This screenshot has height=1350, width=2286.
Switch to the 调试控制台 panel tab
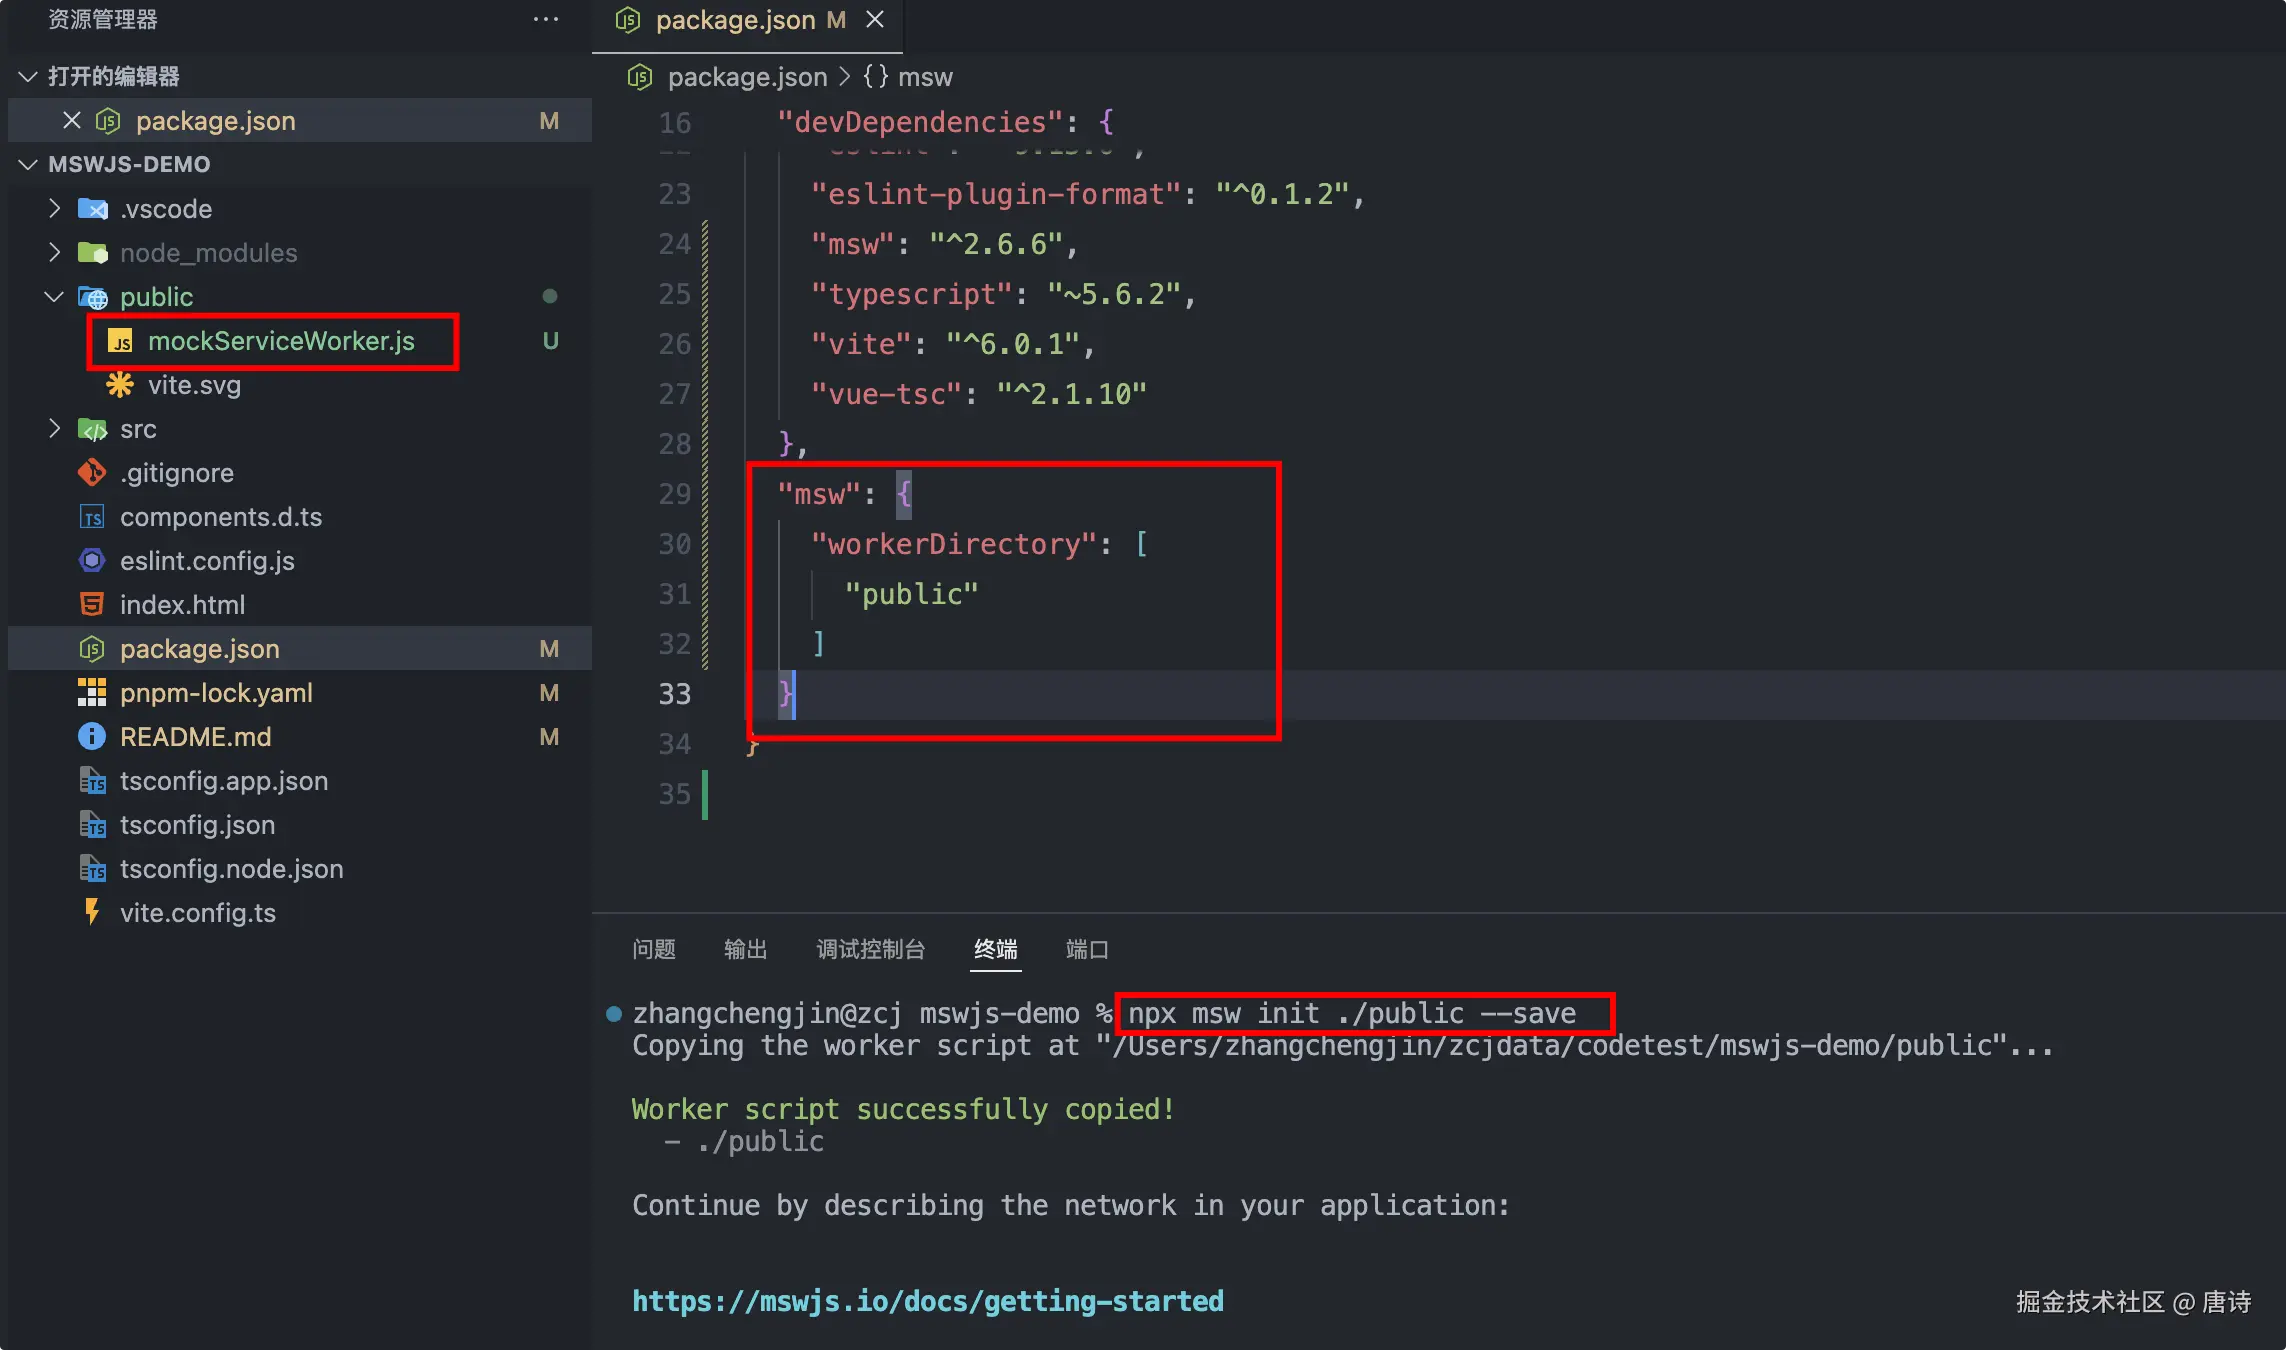tap(870, 949)
